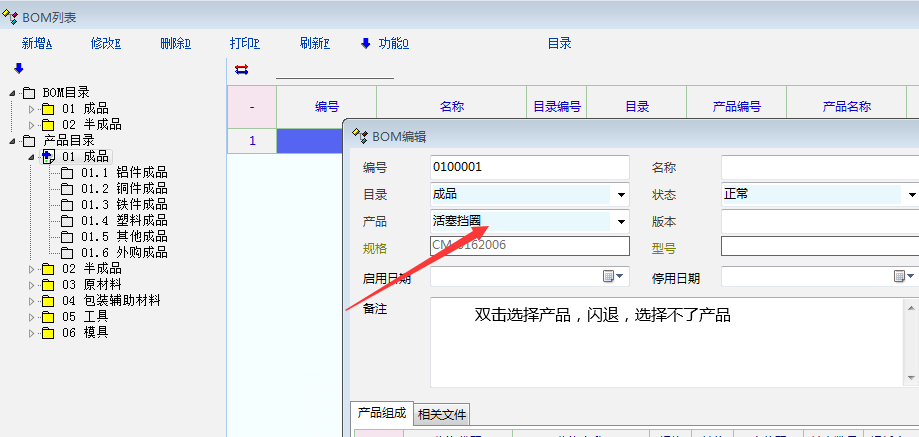Viewport: 919px width, 437px height.
Task: Click the blue down-arrow icon above the tree
Action: (x=18, y=68)
